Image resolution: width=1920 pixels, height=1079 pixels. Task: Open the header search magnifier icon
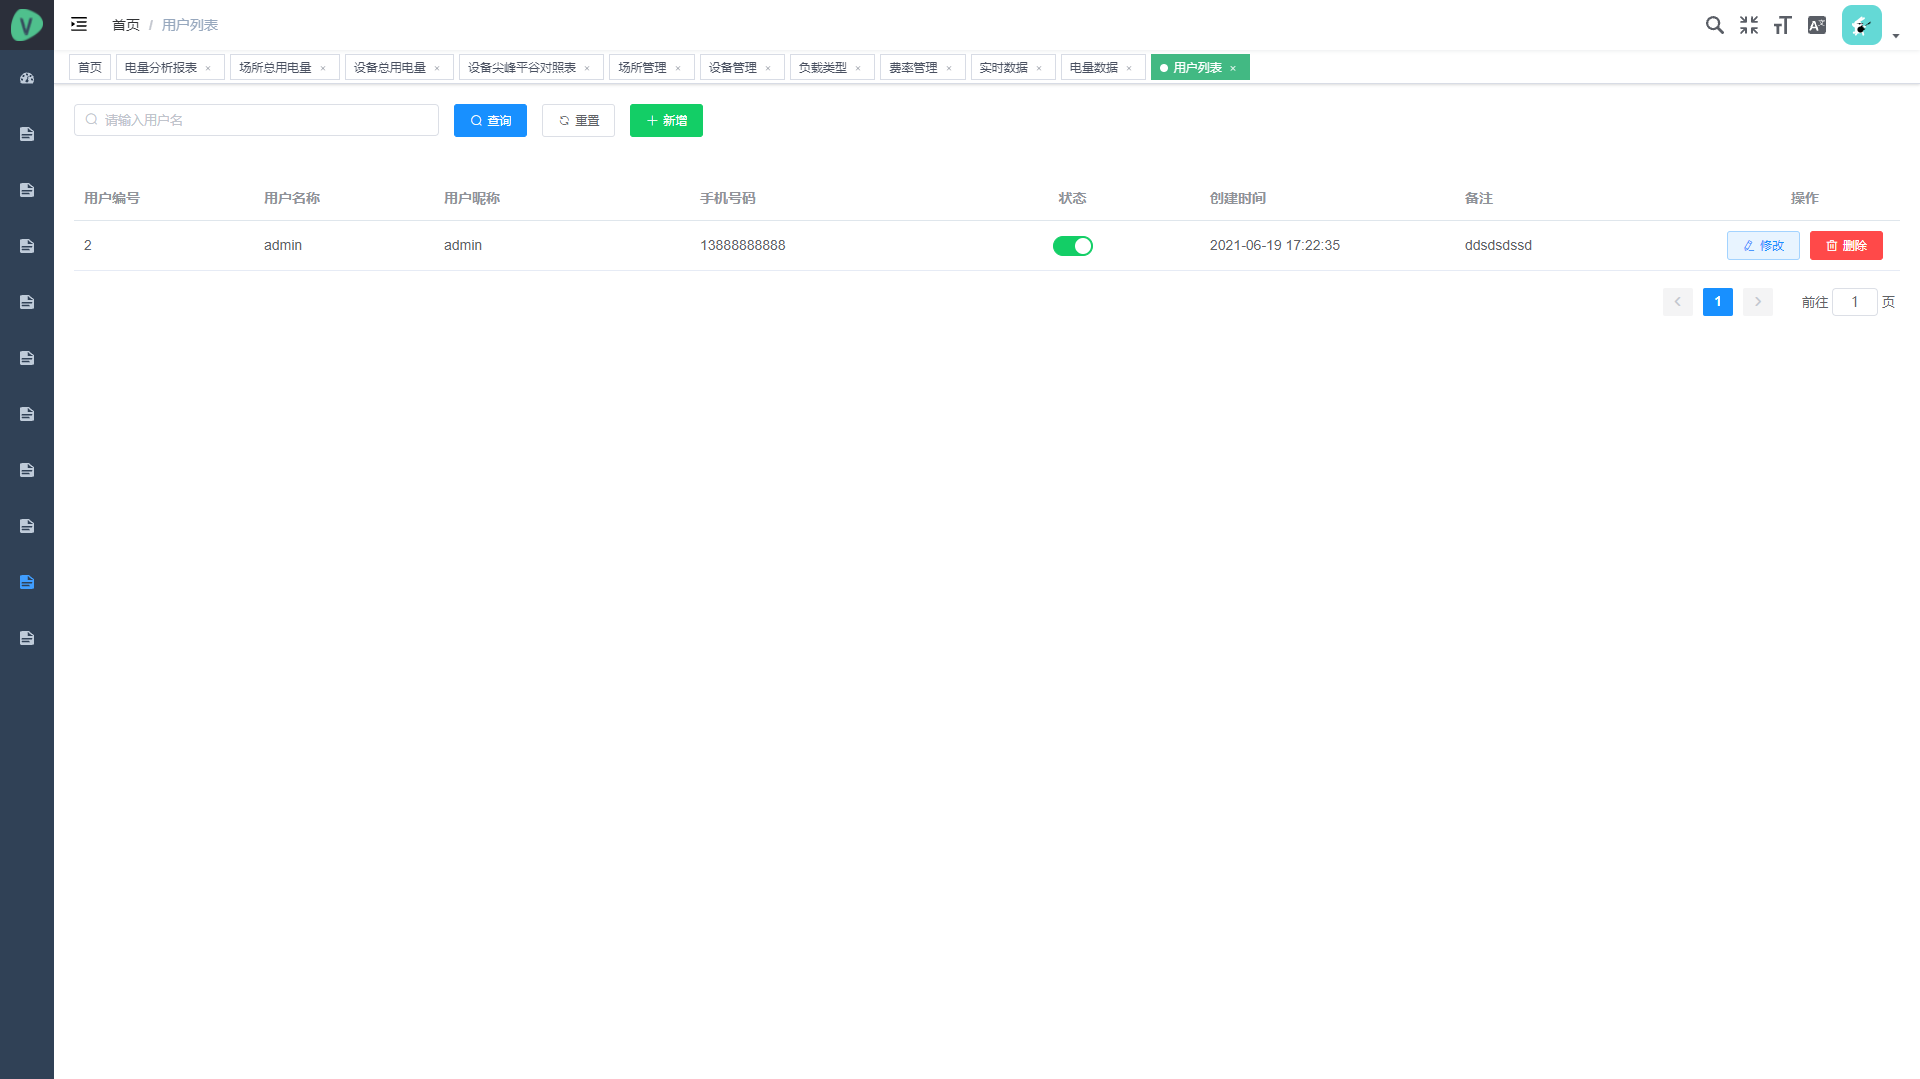tap(1714, 25)
